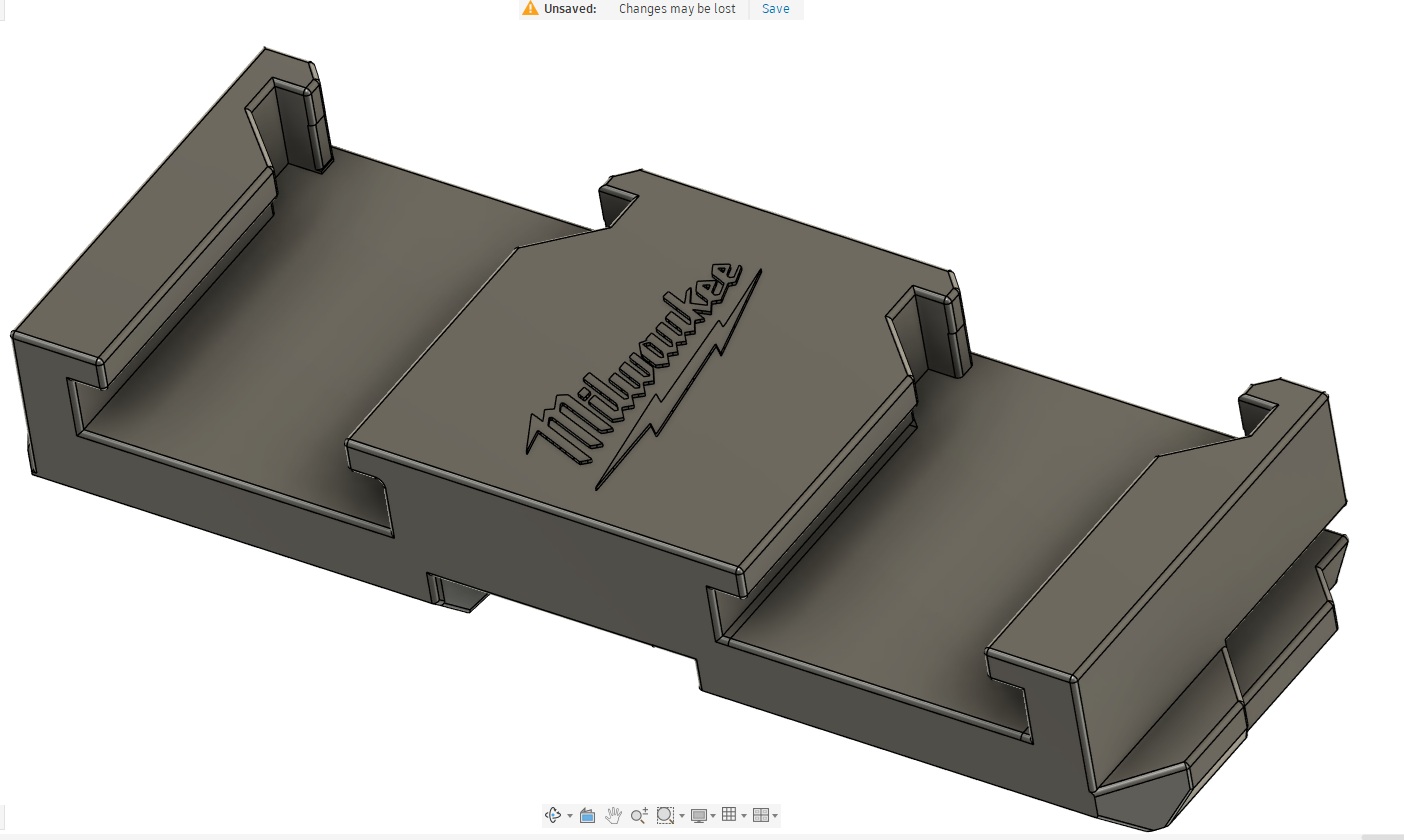Expand the Viewports dropdown arrow
1404x840 pixels.
pyautogui.click(x=775, y=816)
